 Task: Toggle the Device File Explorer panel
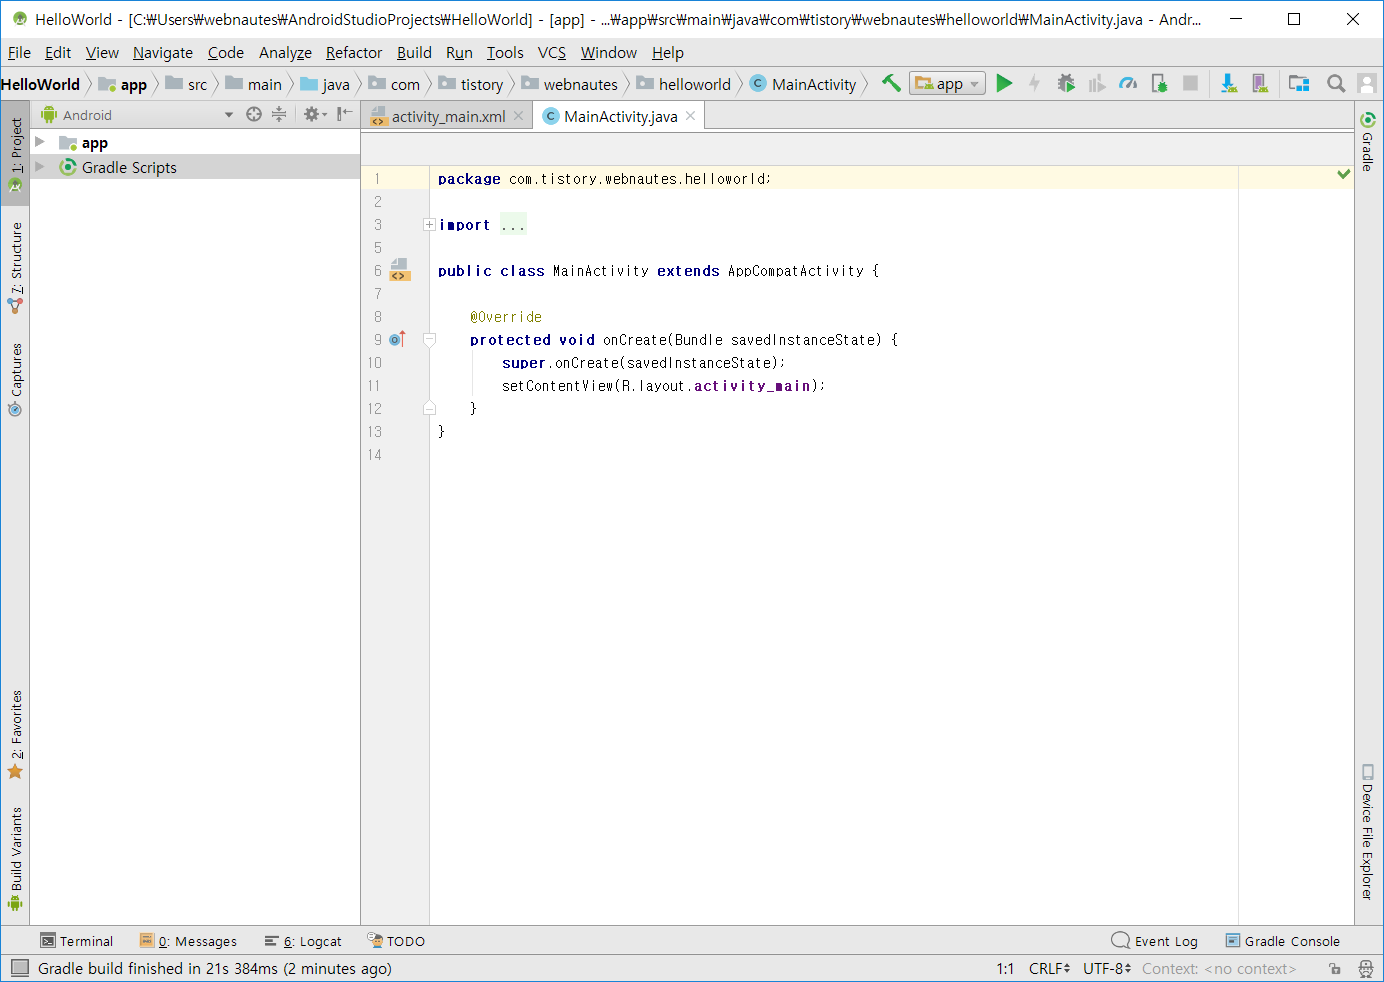click(1367, 832)
